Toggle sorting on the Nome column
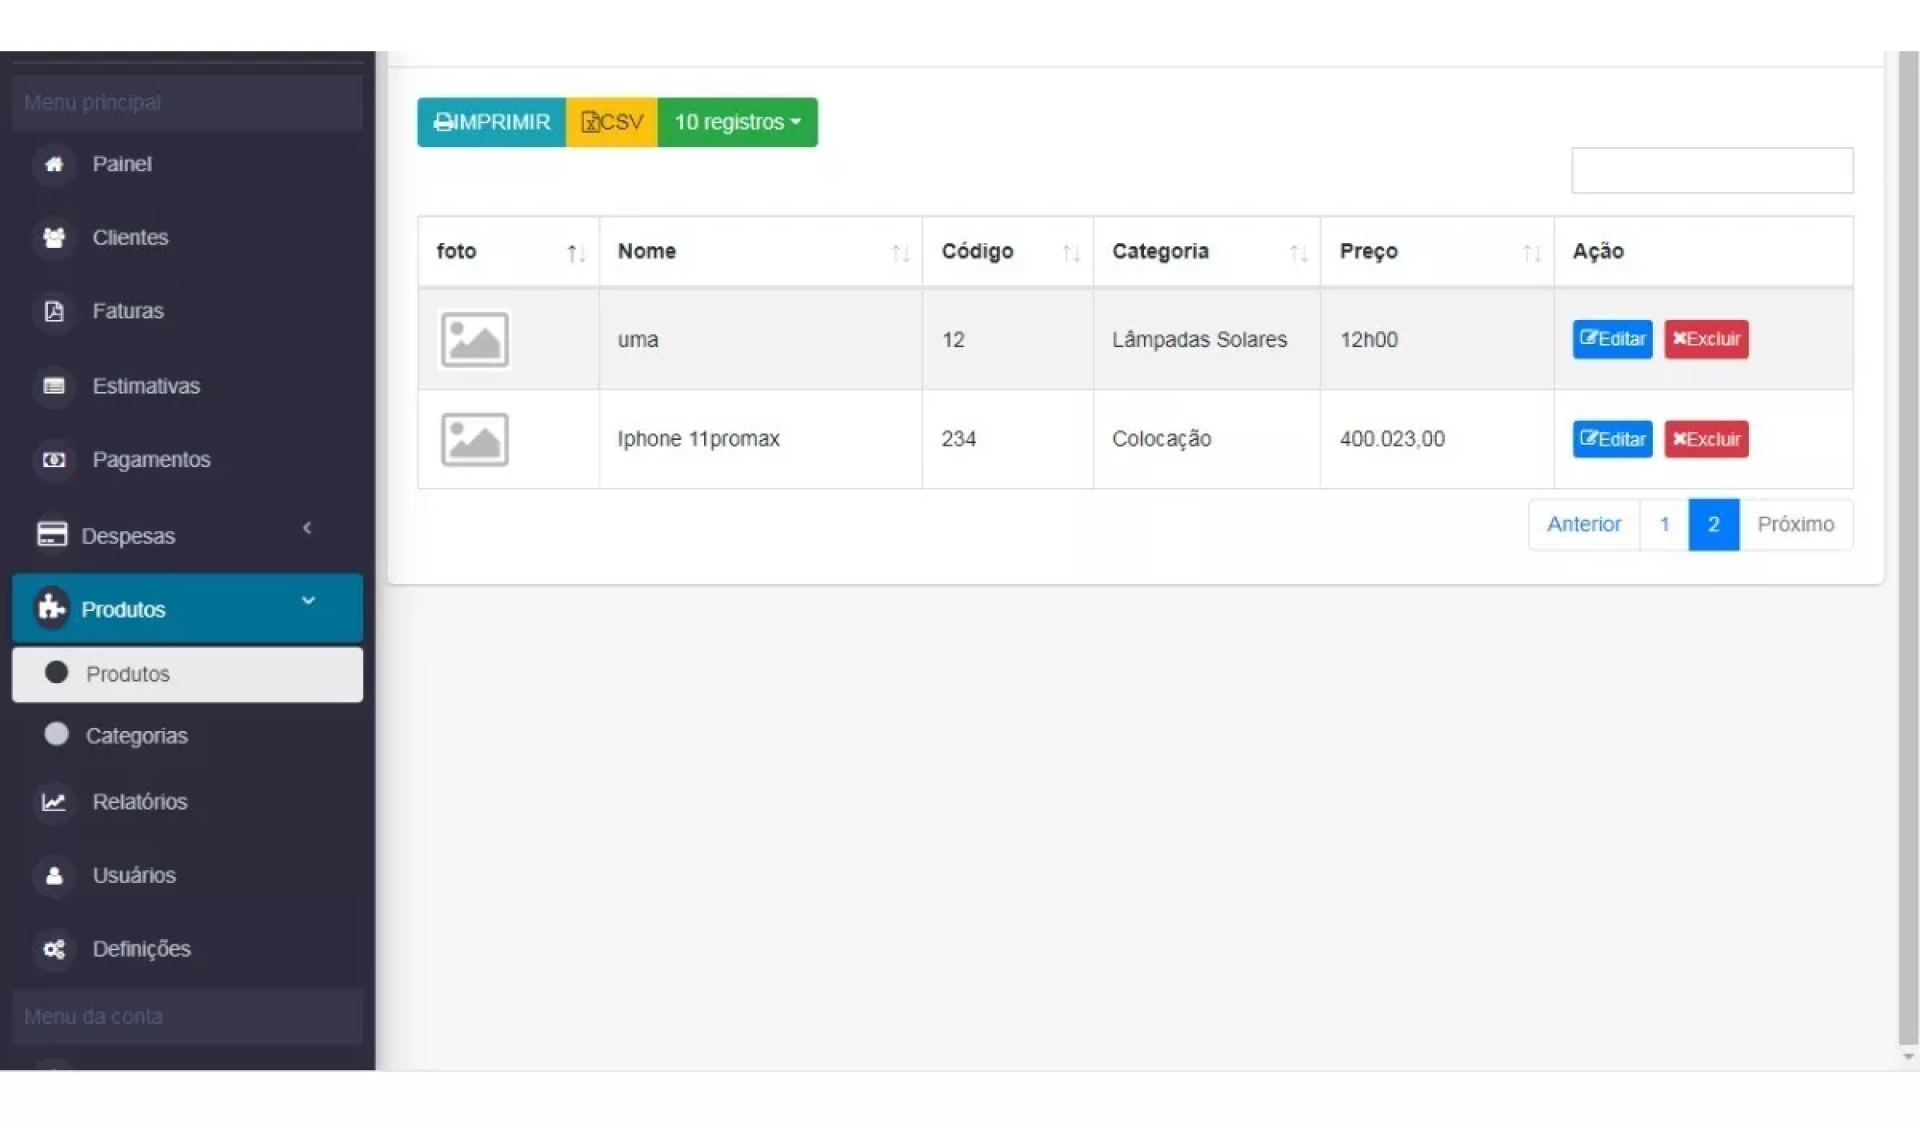The width and height of the screenshot is (1920, 1123). point(900,253)
